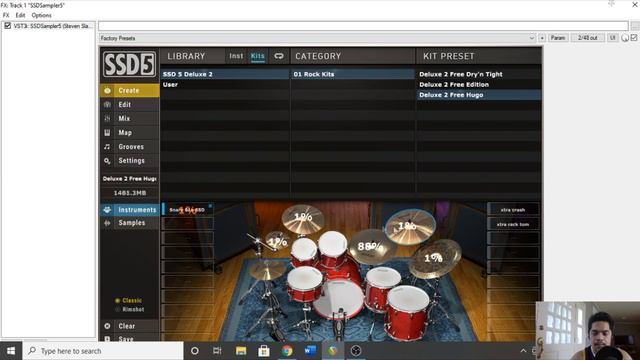Open File Explorer from the taskbar
Image resolution: width=640 pixels, height=360 pixels.
tap(241, 351)
